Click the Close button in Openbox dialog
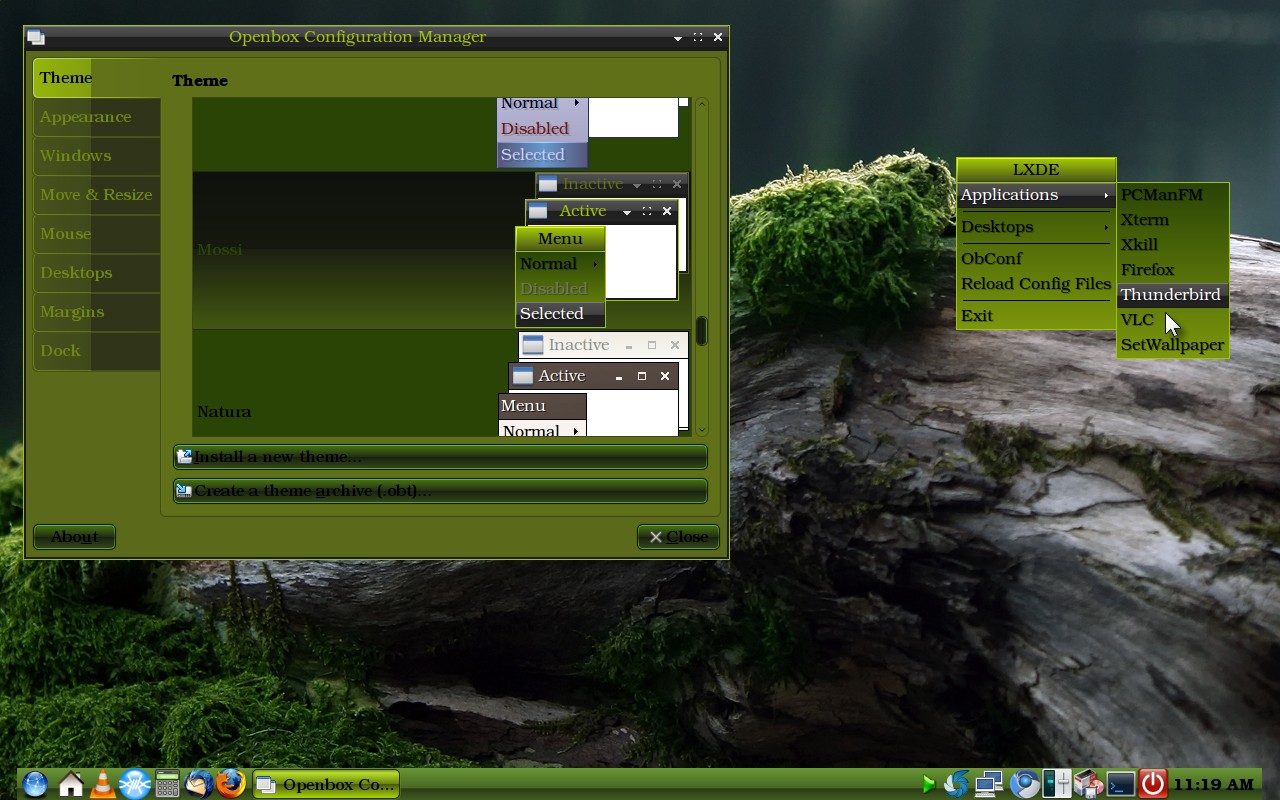Viewport: 1280px width, 800px height. click(x=678, y=537)
